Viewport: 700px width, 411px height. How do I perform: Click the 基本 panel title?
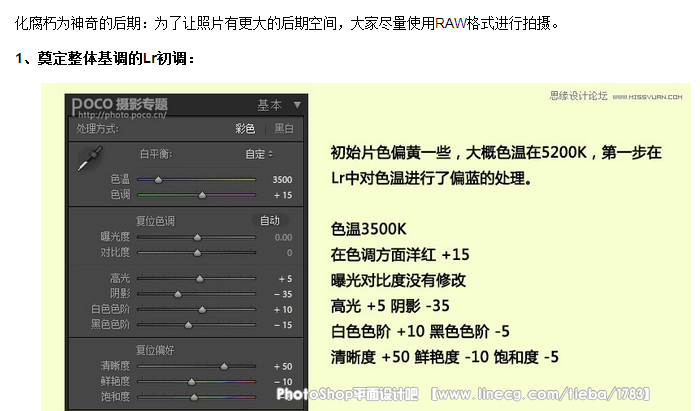270,105
